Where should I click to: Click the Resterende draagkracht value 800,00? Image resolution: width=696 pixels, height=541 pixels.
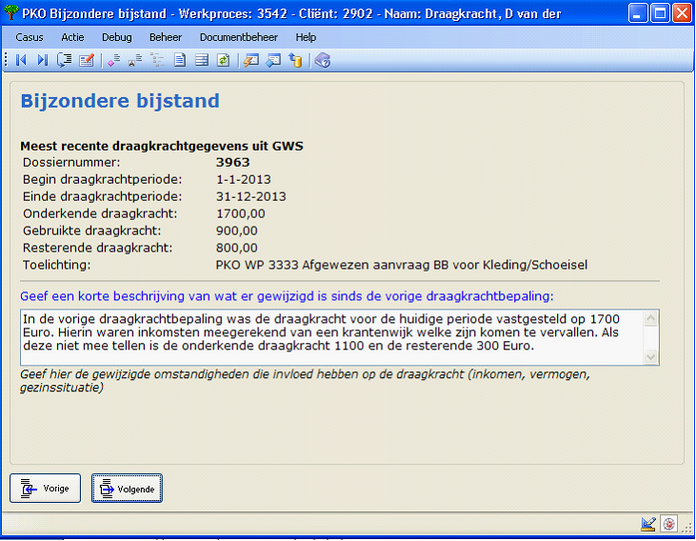237,248
